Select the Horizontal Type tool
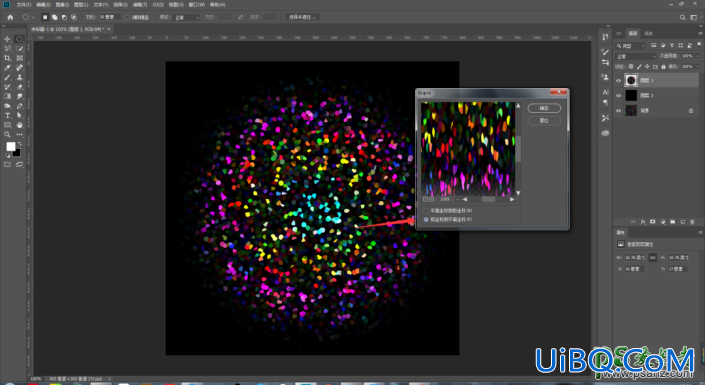The image size is (705, 385). point(7,116)
